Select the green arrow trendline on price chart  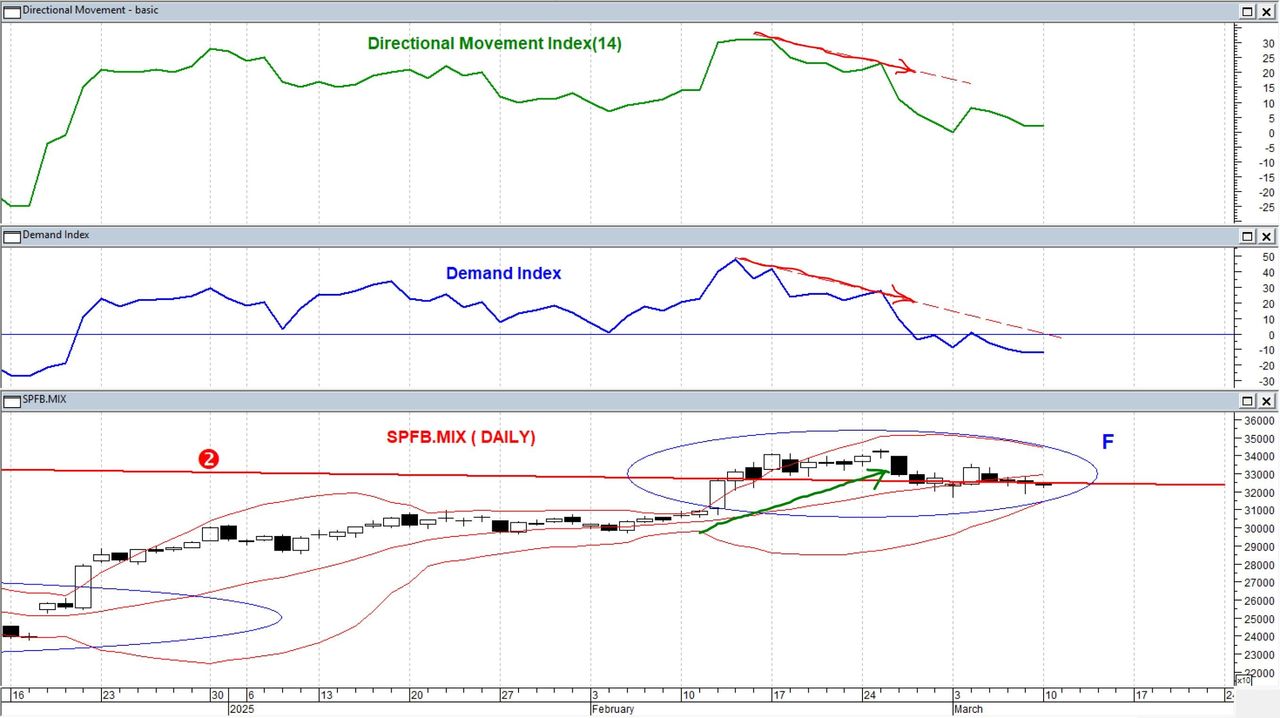tap(790, 502)
